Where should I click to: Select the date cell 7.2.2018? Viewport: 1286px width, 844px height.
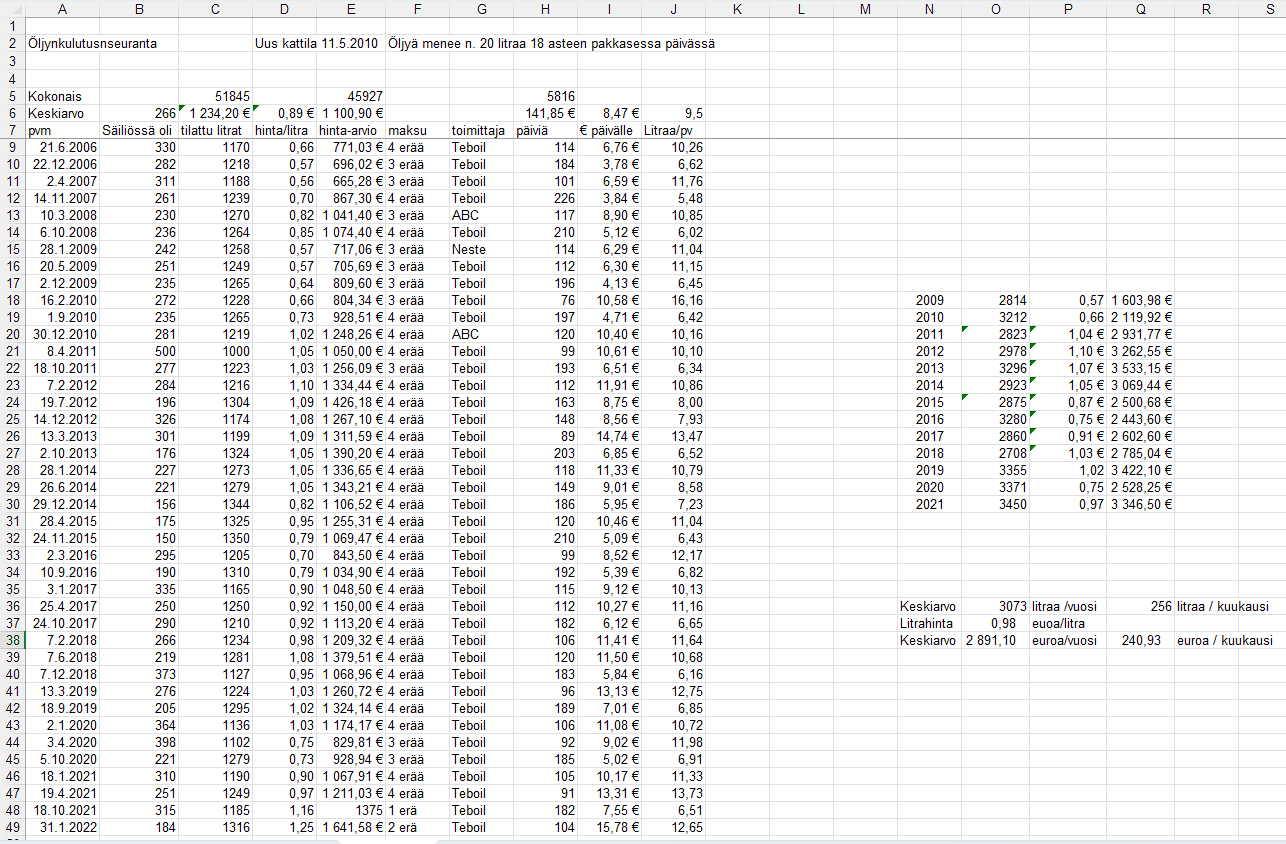click(x=63, y=640)
